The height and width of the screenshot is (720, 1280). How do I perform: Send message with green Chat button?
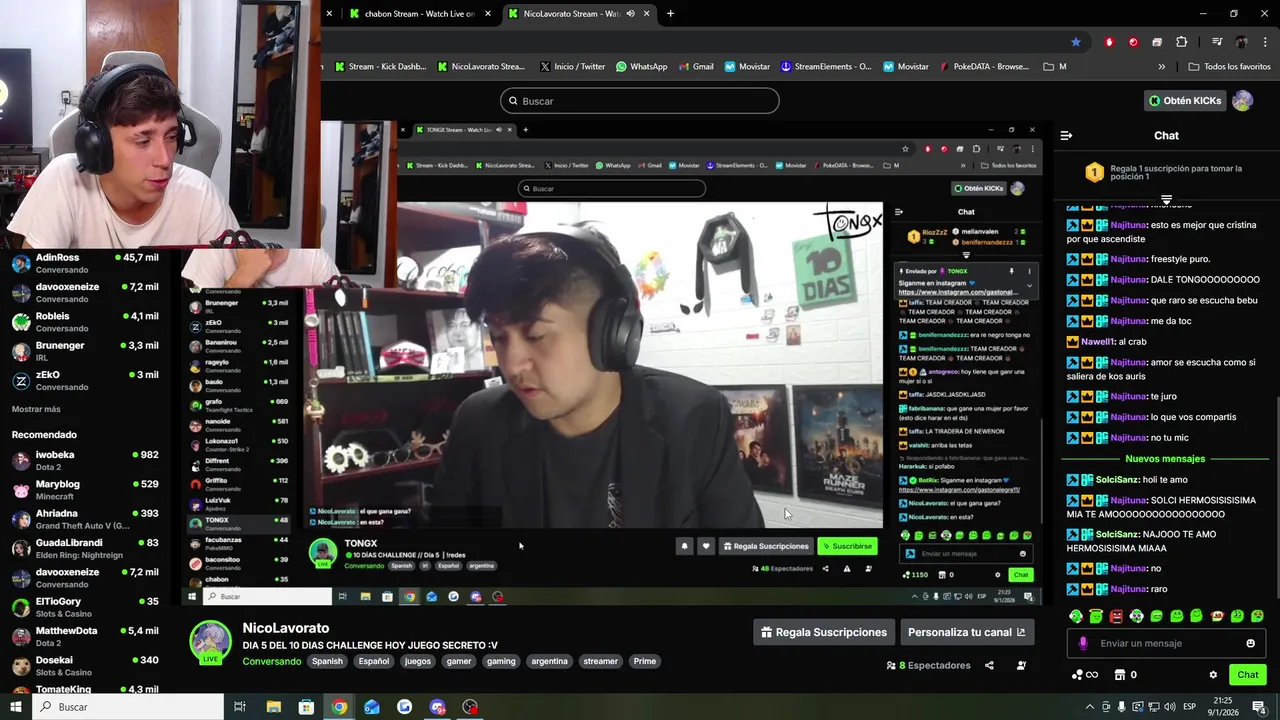[x=1248, y=675]
